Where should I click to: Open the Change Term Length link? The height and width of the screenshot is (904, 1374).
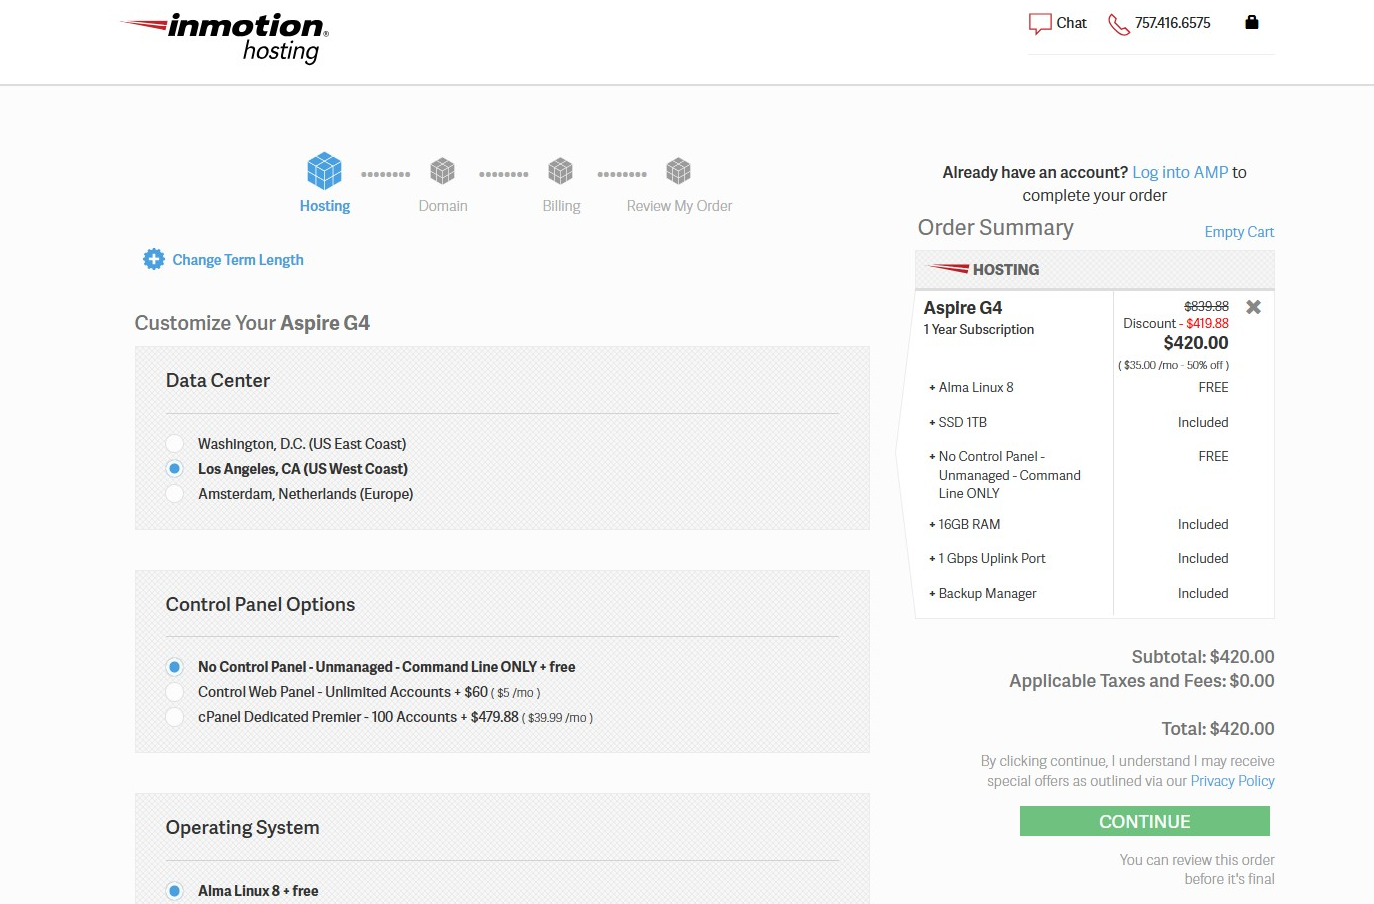tap(238, 260)
